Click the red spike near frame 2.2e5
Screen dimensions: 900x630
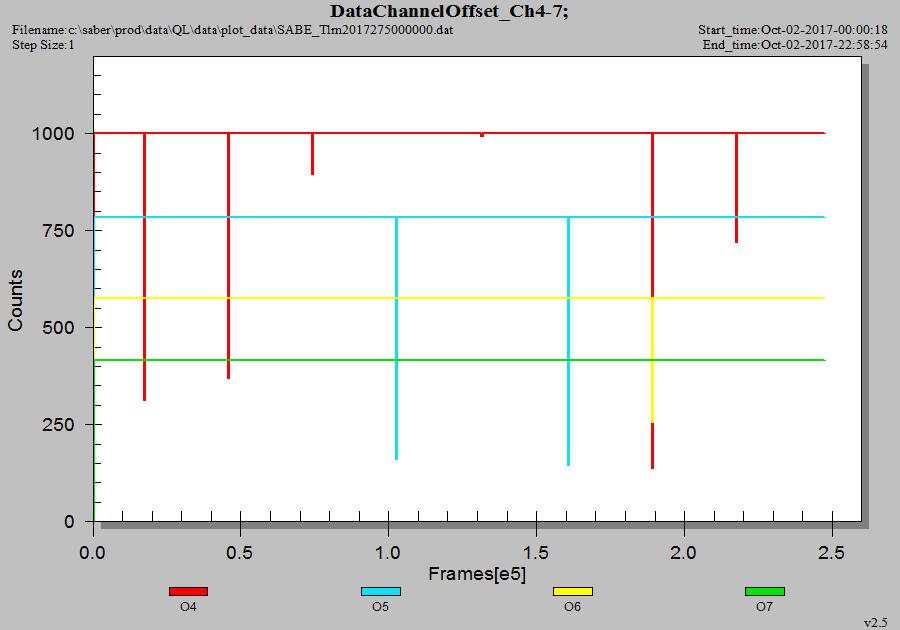click(736, 188)
